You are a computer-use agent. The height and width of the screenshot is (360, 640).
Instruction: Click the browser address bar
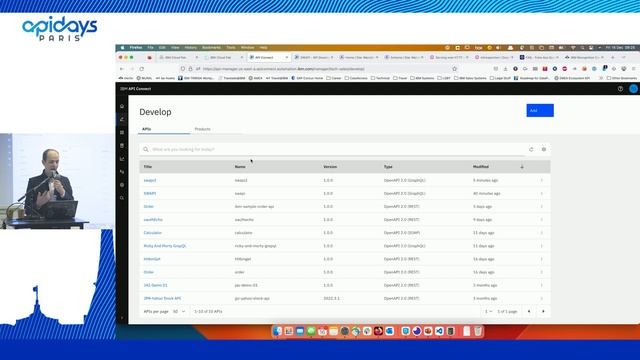[318, 69]
